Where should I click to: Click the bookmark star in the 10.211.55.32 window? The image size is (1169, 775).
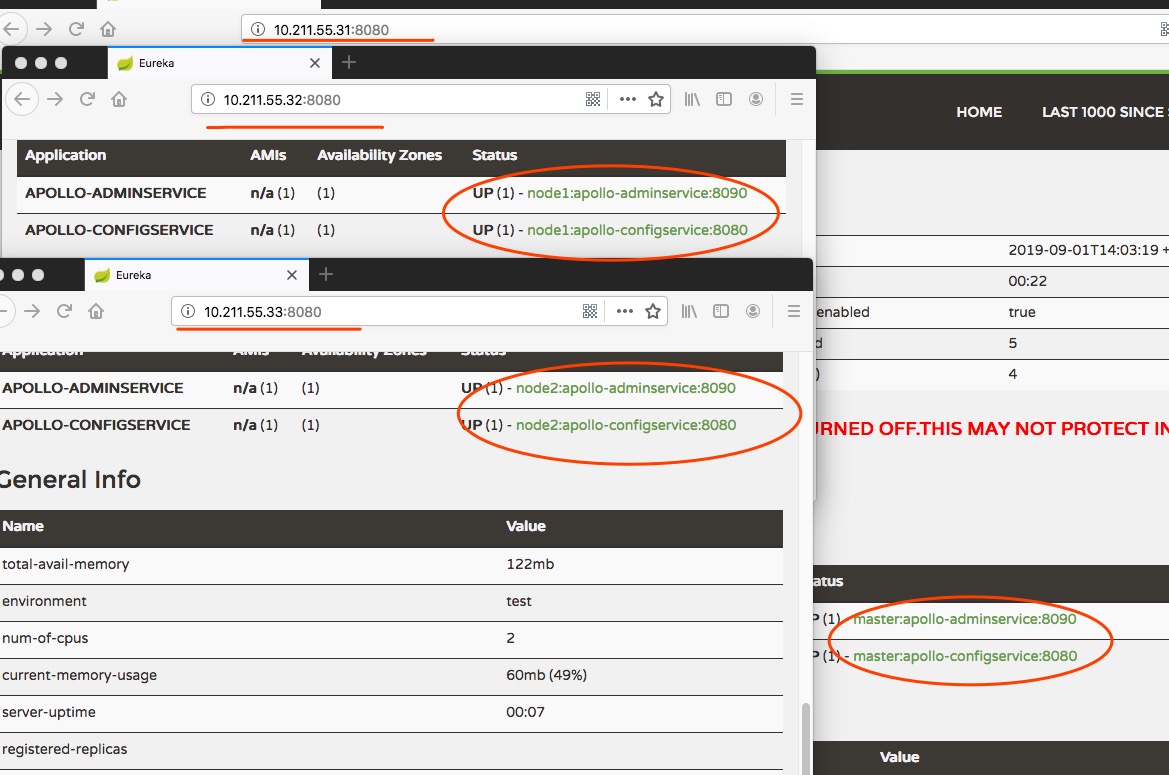click(656, 99)
